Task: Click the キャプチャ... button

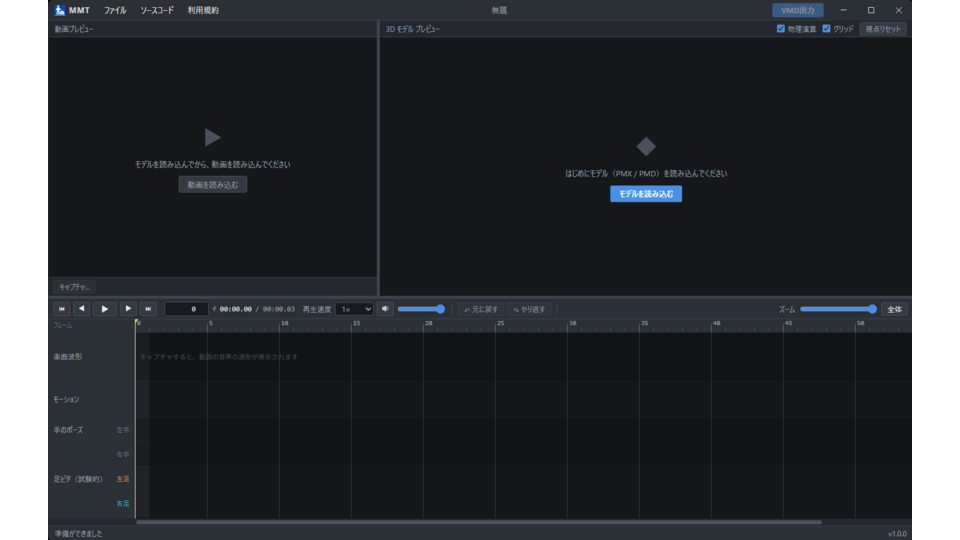Action: click(75, 287)
